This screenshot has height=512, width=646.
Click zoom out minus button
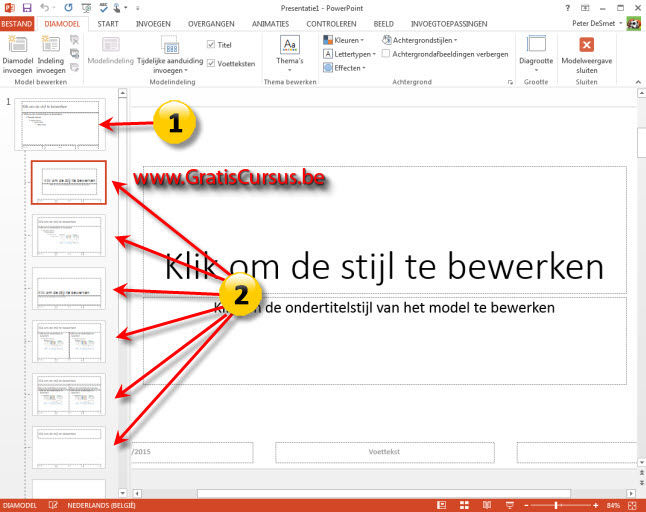pos(526,505)
